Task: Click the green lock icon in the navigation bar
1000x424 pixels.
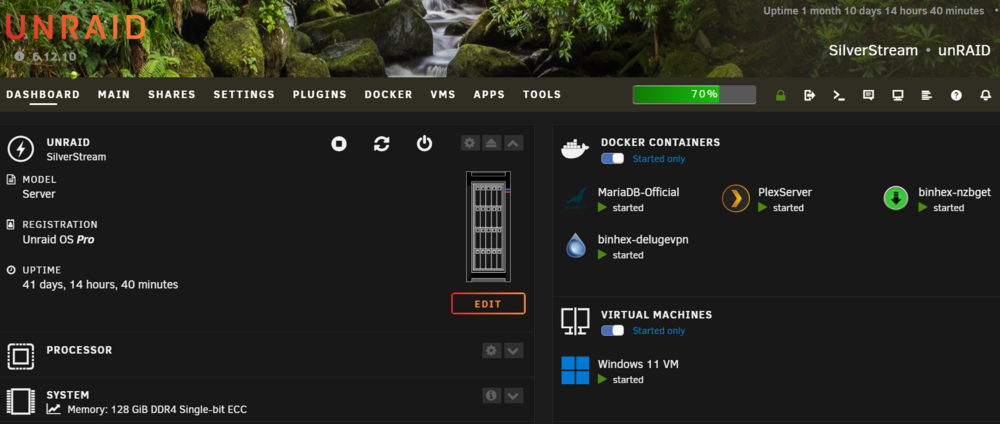Action: [x=780, y=96]
